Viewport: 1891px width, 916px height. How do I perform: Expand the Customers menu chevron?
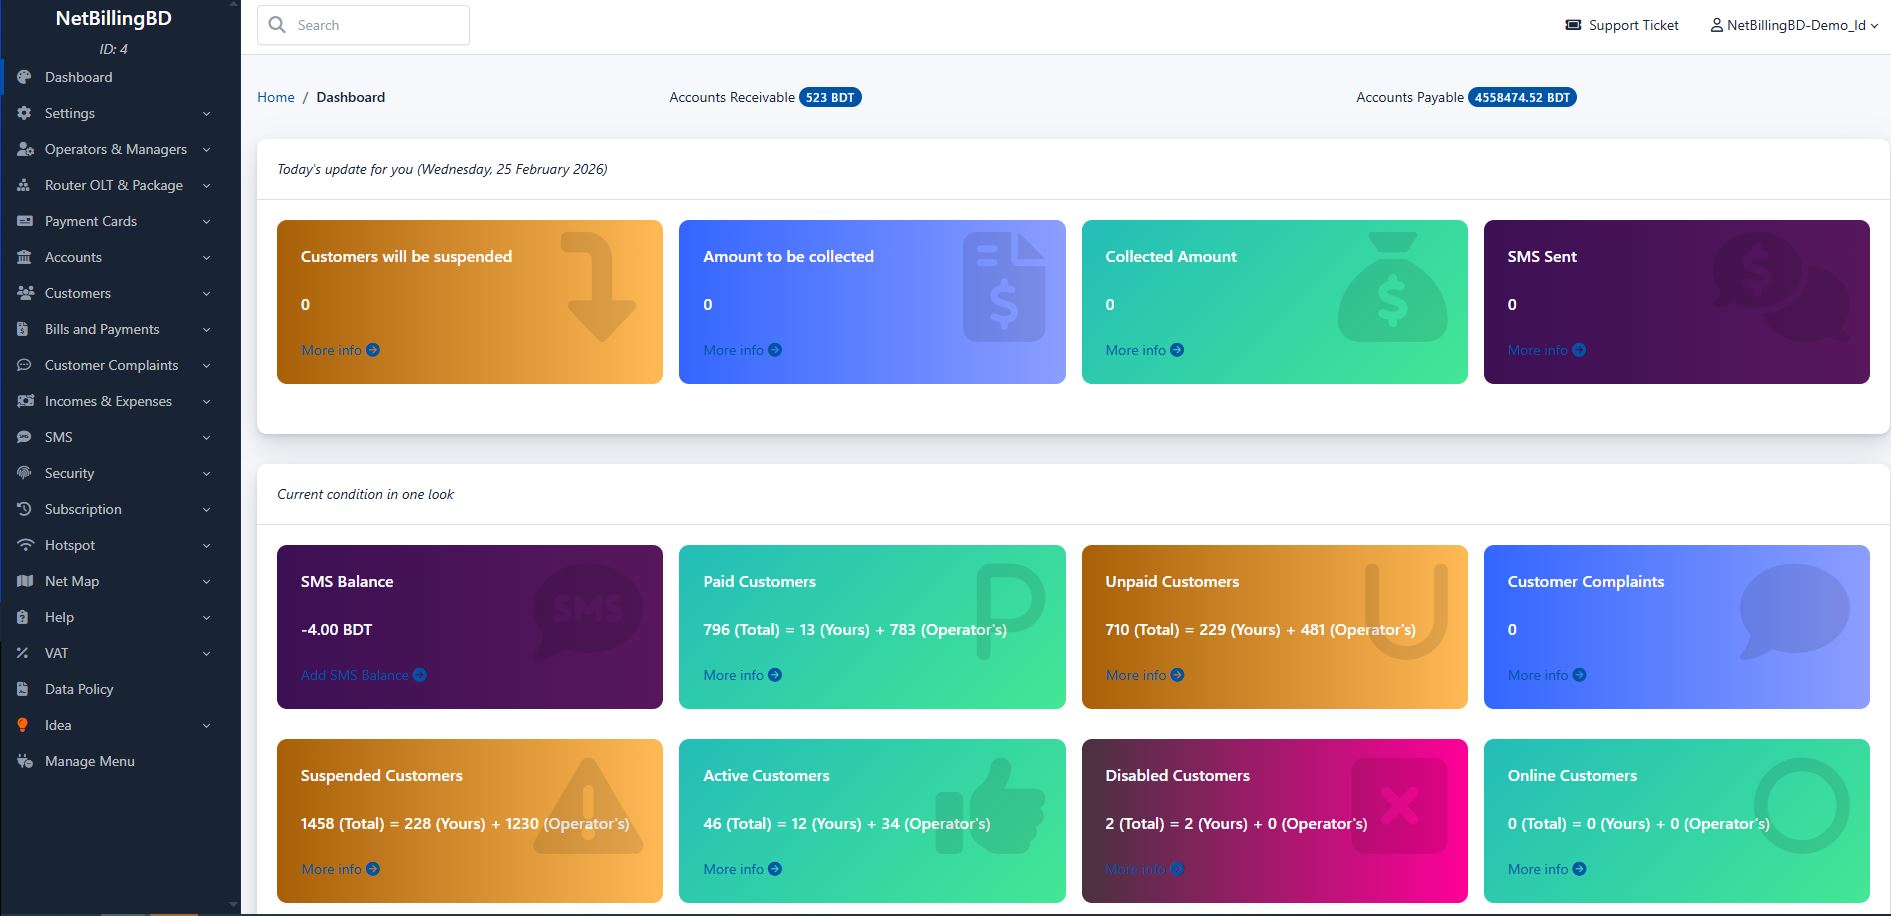click(206, 293)
